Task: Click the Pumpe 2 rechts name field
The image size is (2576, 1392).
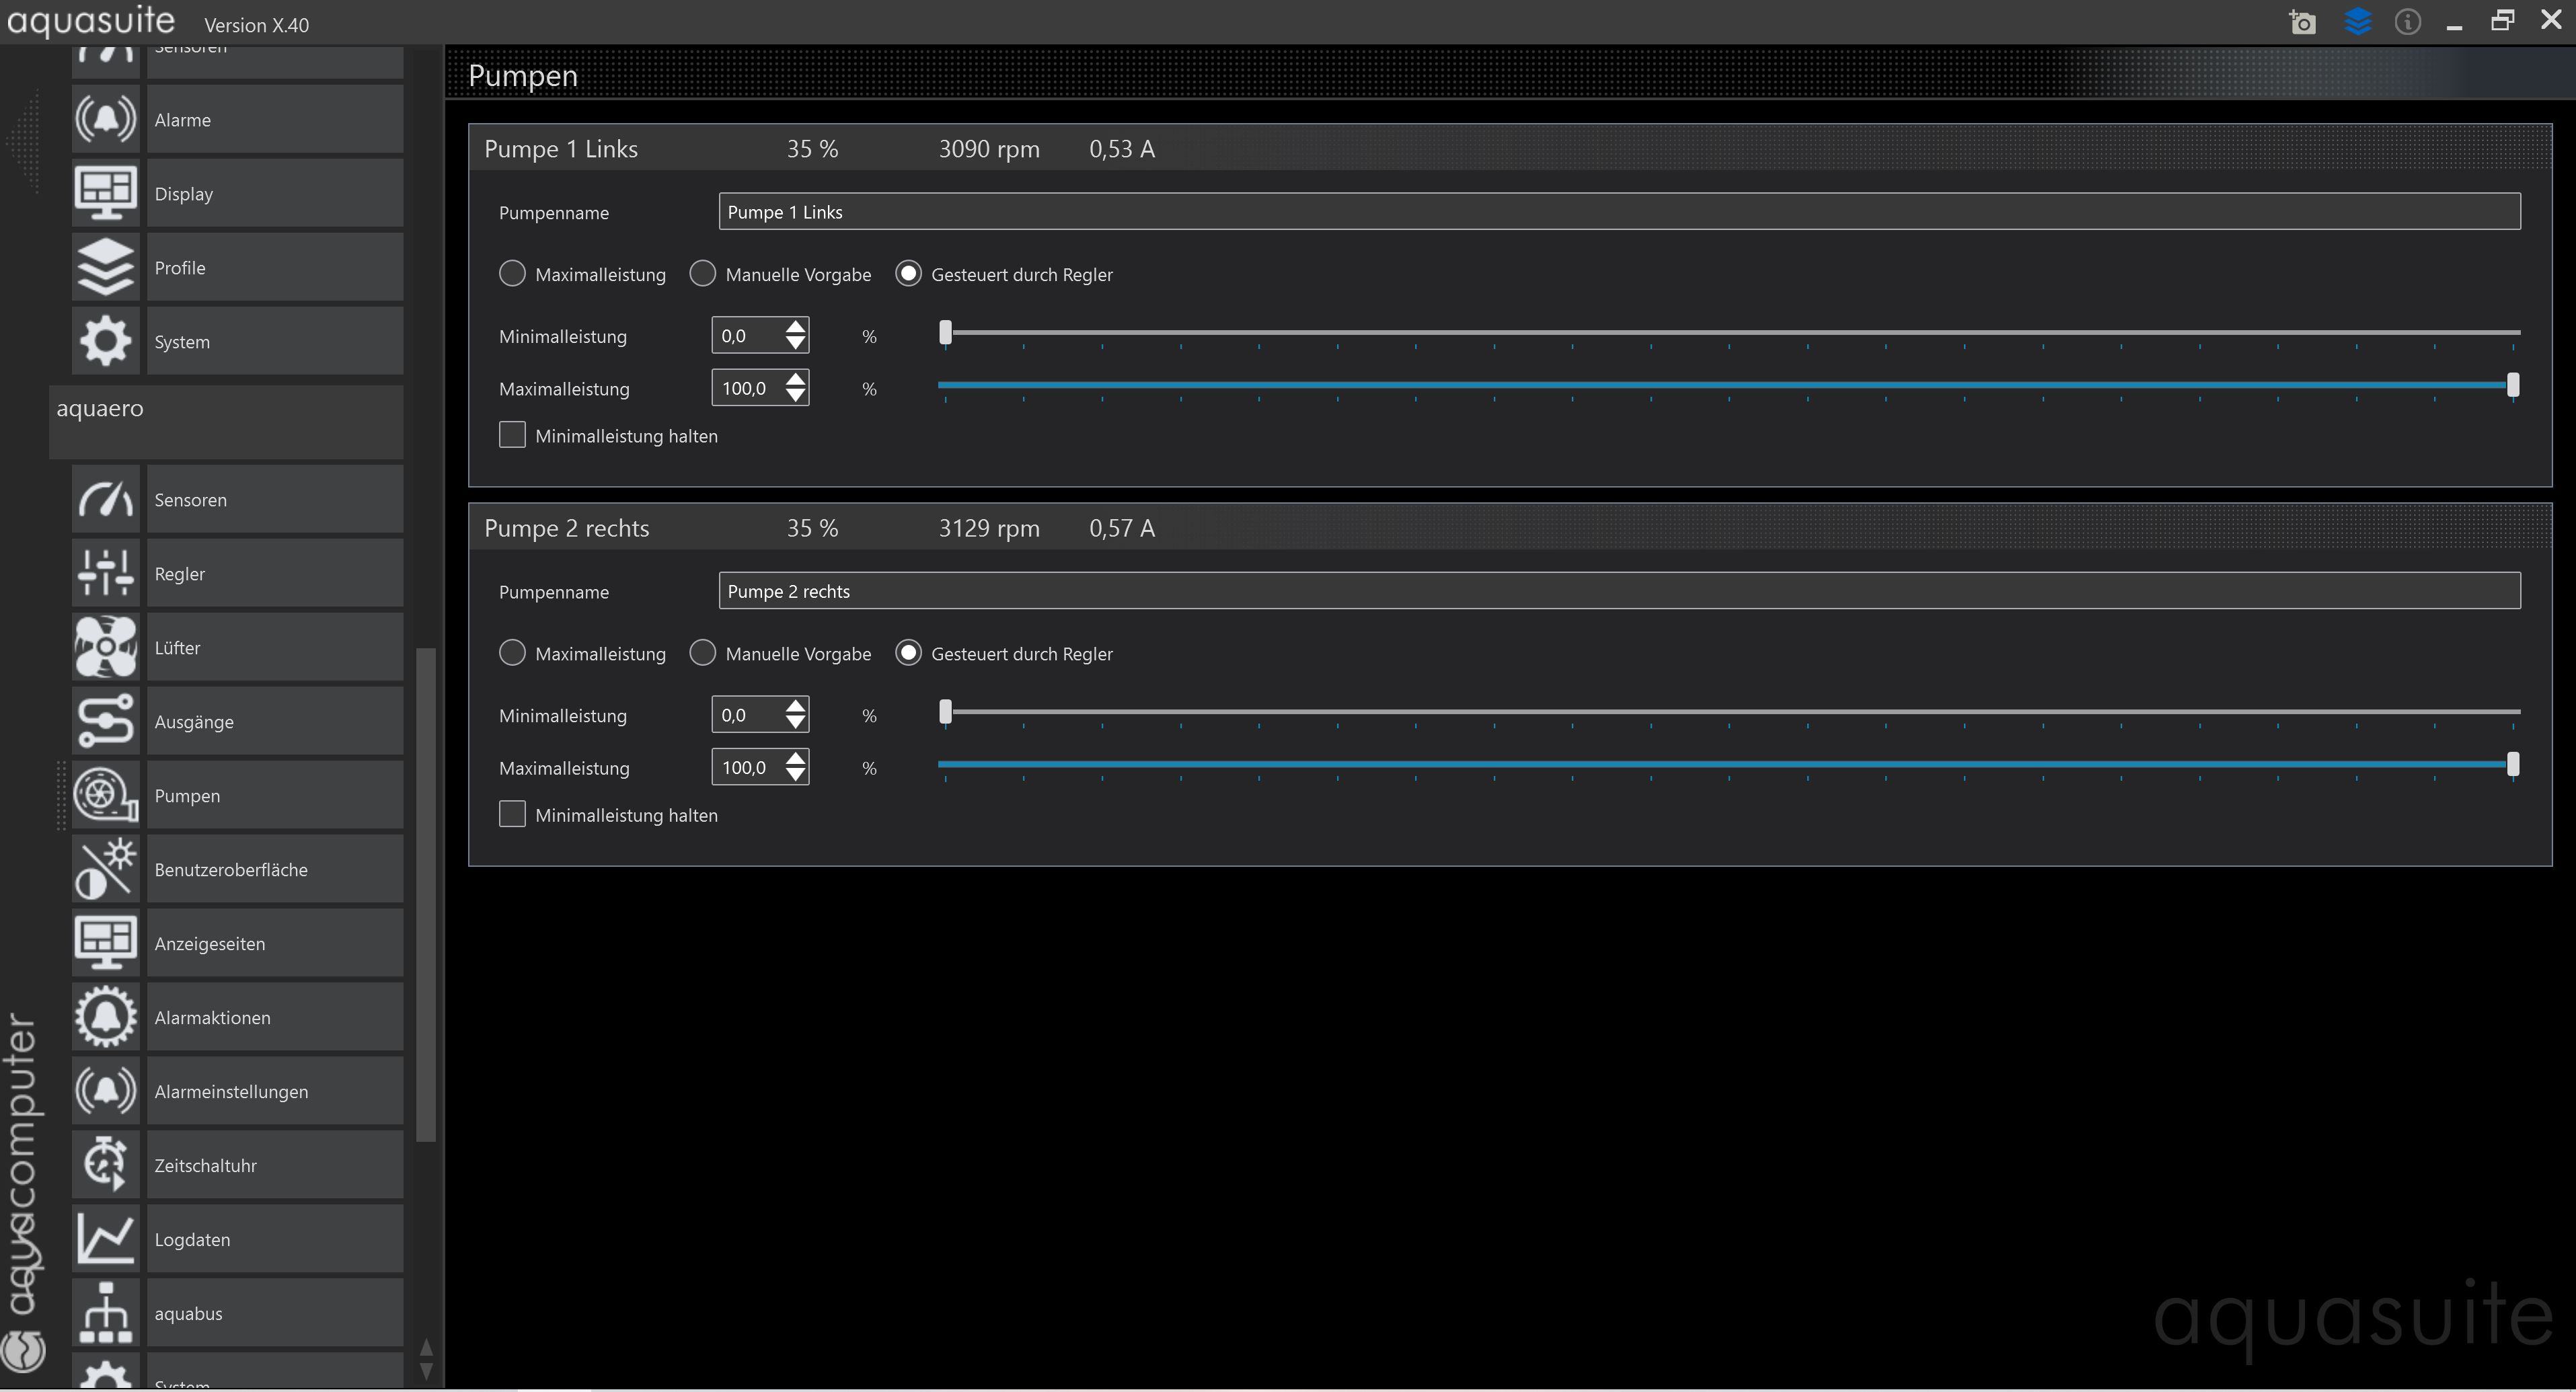Action: pyautogui.click(x=1619, y=590)
